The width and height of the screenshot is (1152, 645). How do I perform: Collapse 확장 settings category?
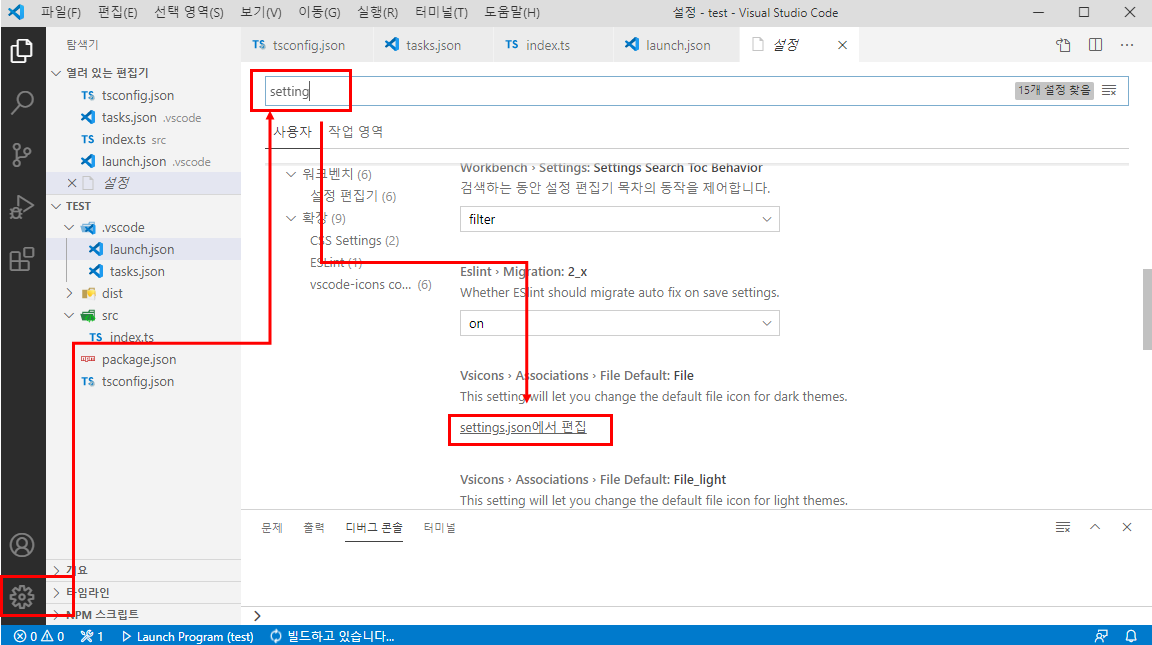click(x=291, y=218)
